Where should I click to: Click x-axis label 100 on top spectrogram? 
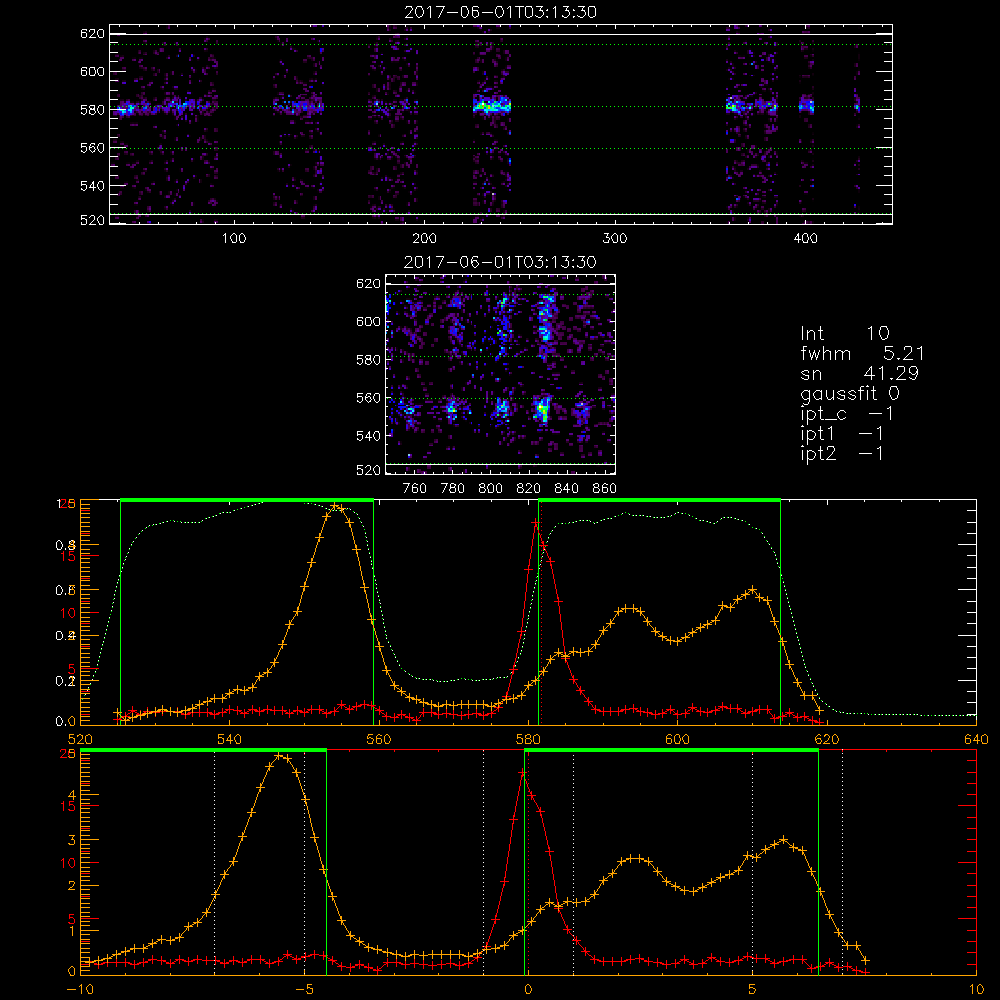234,239
